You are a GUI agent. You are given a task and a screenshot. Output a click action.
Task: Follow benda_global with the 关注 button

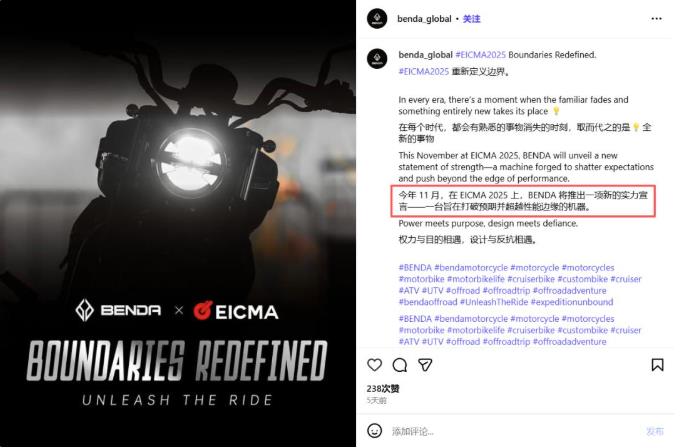(x=471, y=19)
